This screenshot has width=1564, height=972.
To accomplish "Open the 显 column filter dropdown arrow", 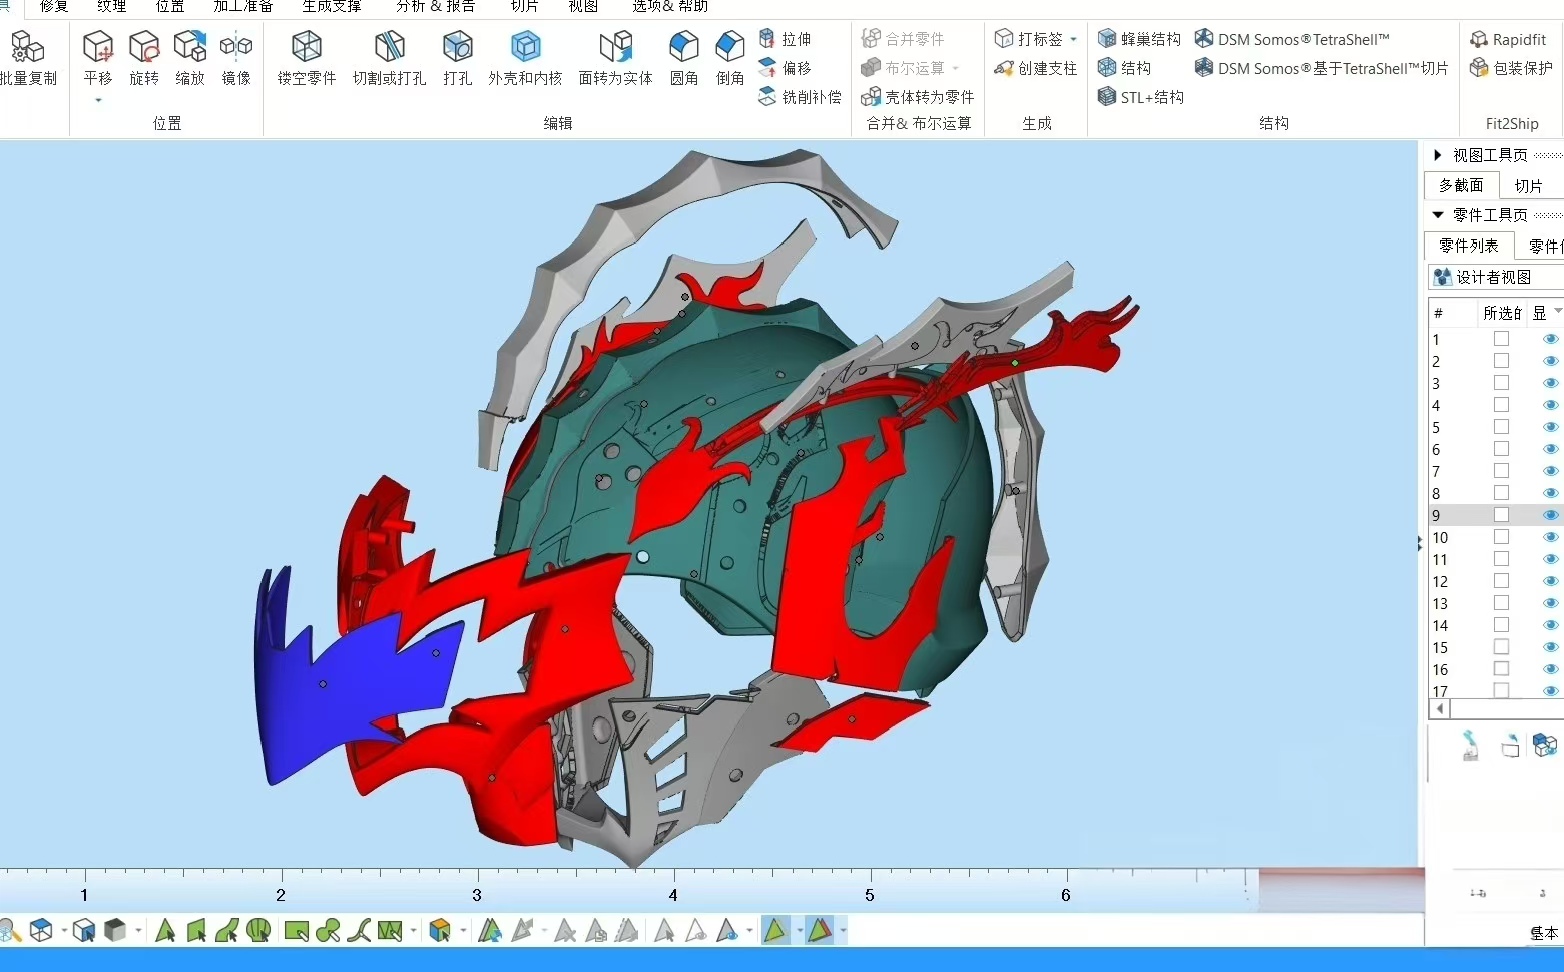I will tap(1558, 312).
